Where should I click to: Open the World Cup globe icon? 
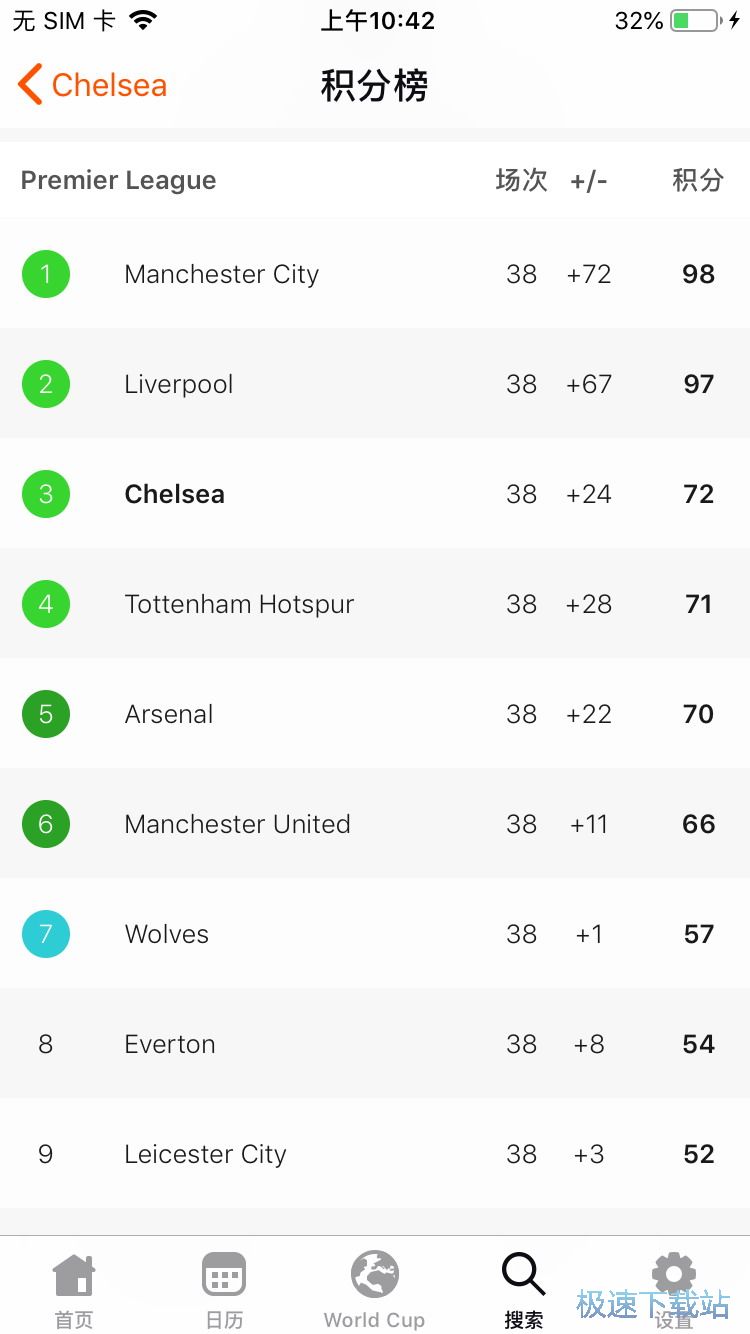coord(375,1275)
